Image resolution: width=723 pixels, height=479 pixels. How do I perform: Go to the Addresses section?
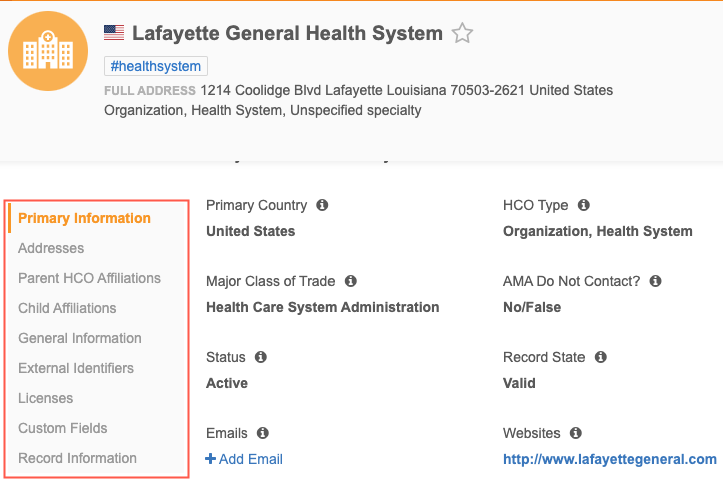pos(51,248)
